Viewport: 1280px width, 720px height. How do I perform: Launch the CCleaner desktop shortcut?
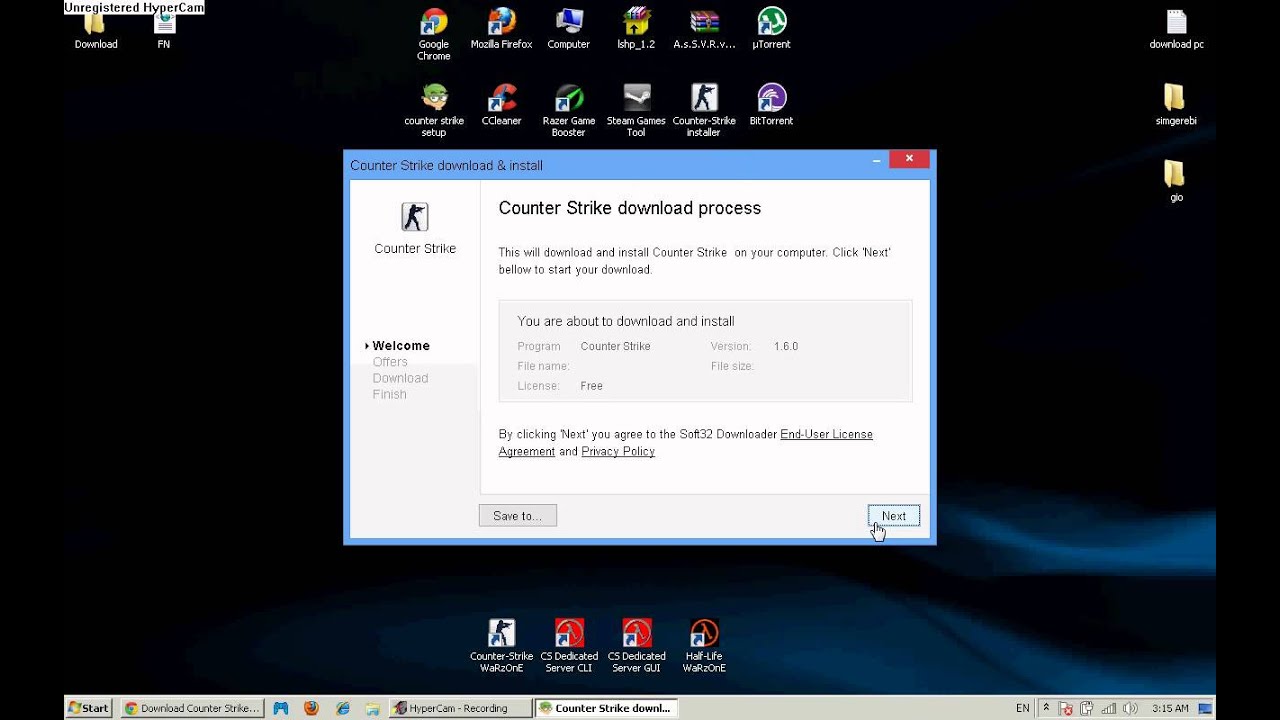point(501,104)
